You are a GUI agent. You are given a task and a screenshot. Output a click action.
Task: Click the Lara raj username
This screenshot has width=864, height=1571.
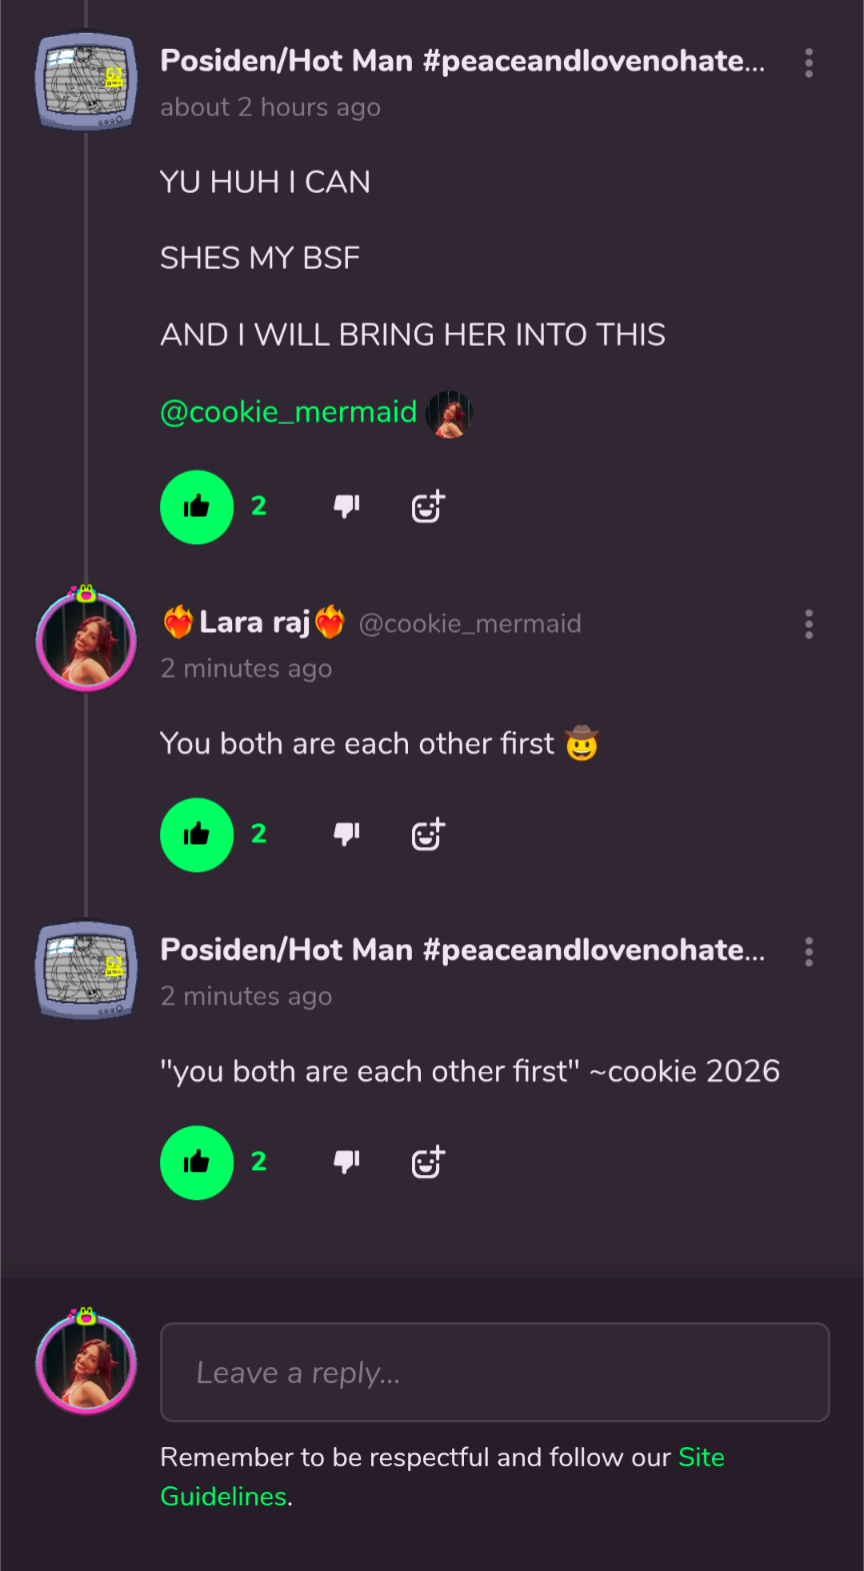tap(254, 623)
